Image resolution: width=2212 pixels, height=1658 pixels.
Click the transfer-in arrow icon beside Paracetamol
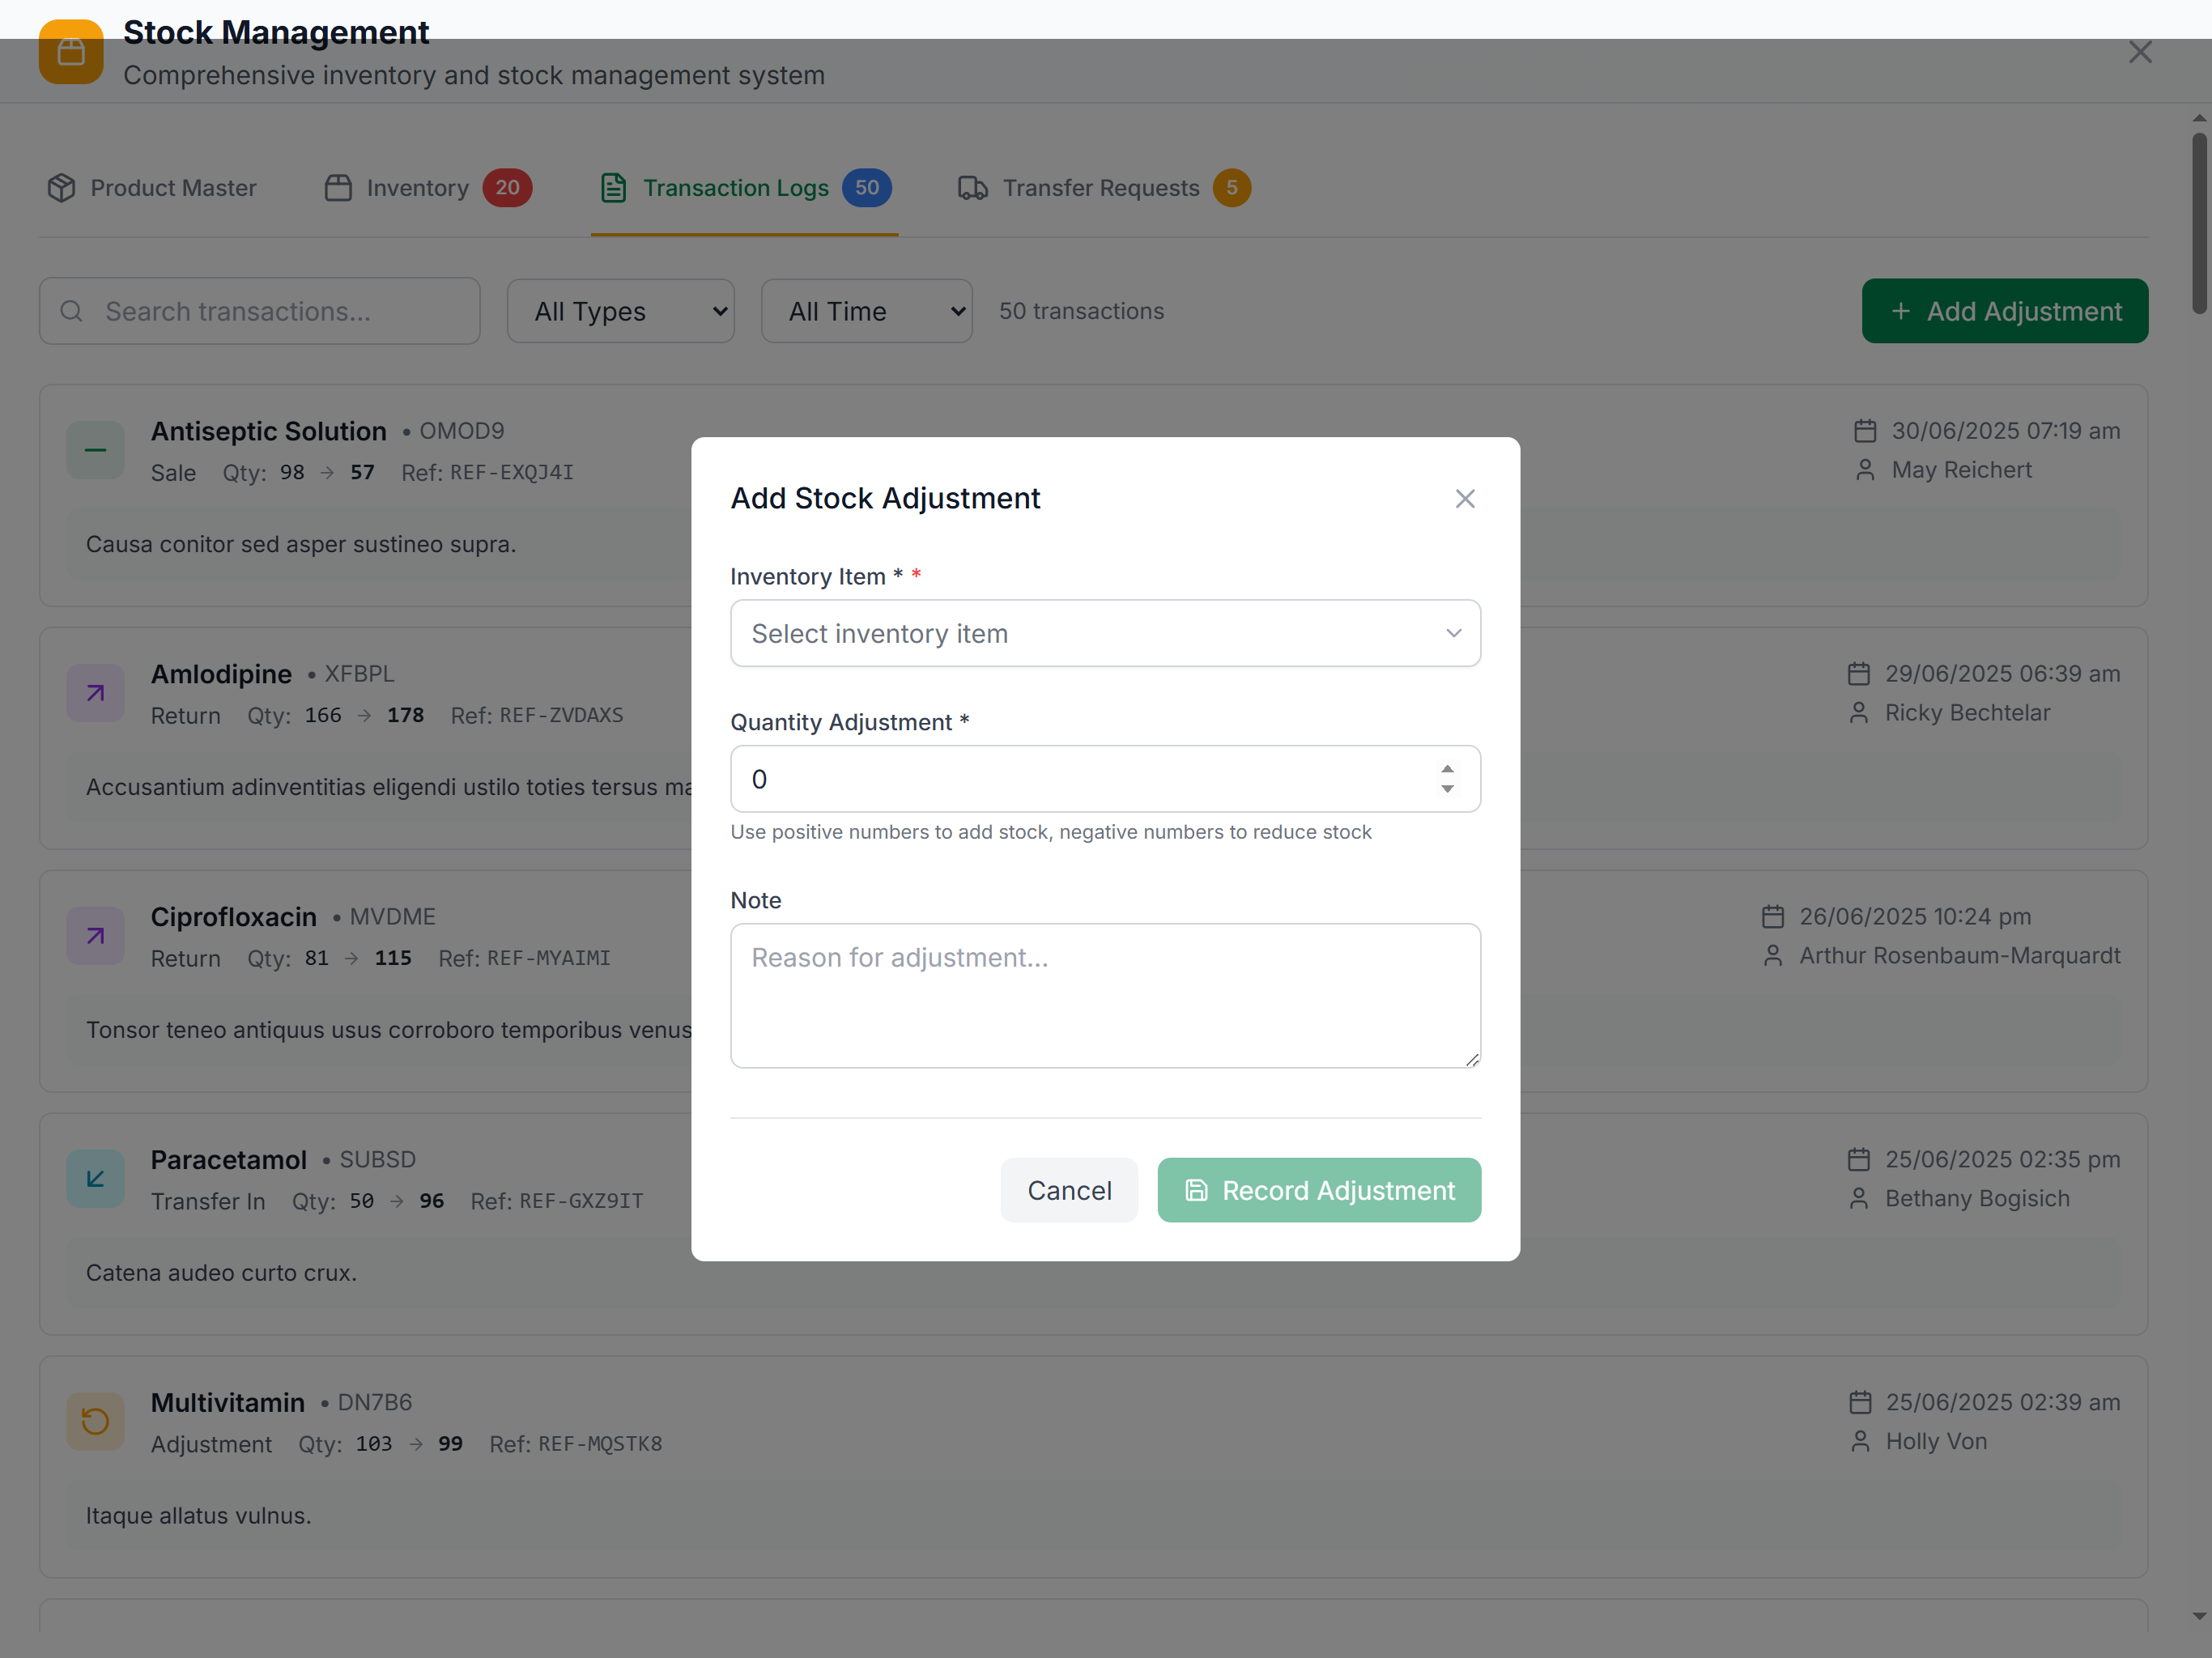pos(95,1179)
